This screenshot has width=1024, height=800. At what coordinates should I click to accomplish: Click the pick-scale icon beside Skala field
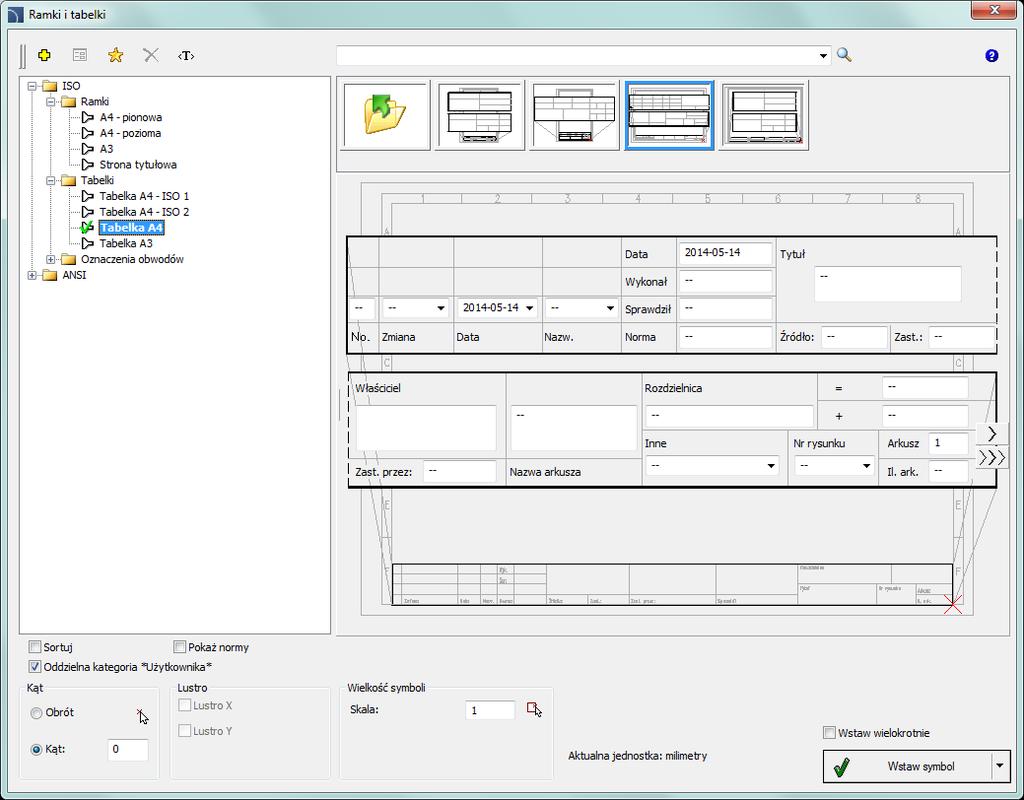click(x=534, y=709)
